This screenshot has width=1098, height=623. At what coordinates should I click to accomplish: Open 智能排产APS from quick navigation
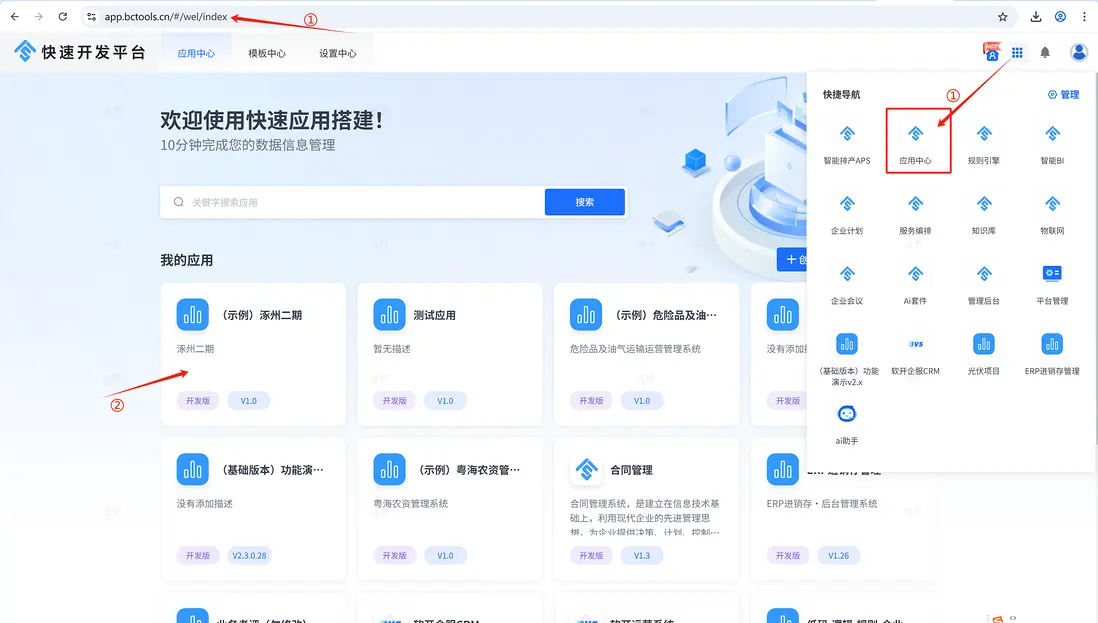point(846,140)
